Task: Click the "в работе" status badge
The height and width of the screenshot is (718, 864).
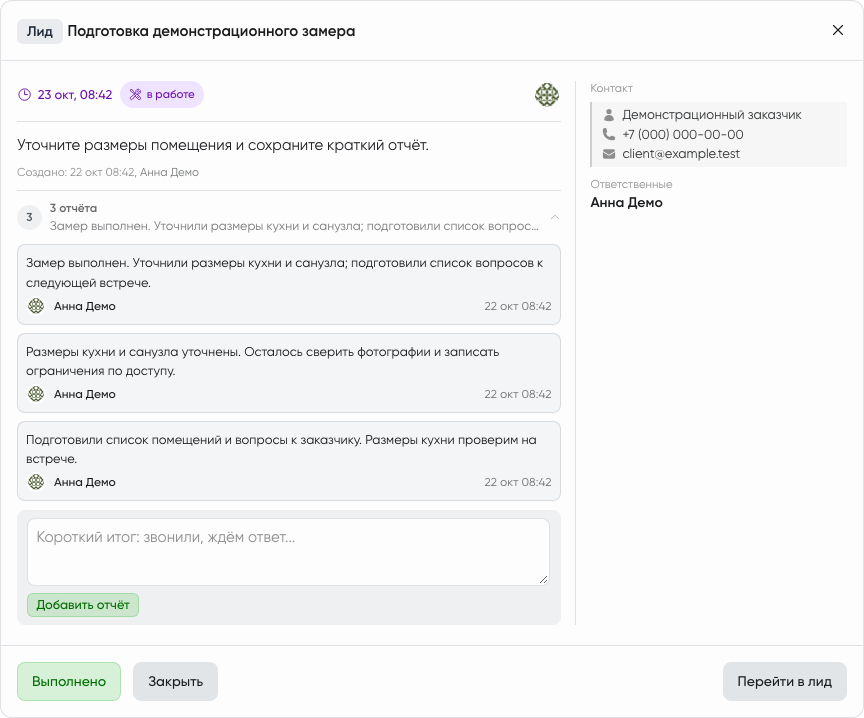Action: click(x=162, y=95)
